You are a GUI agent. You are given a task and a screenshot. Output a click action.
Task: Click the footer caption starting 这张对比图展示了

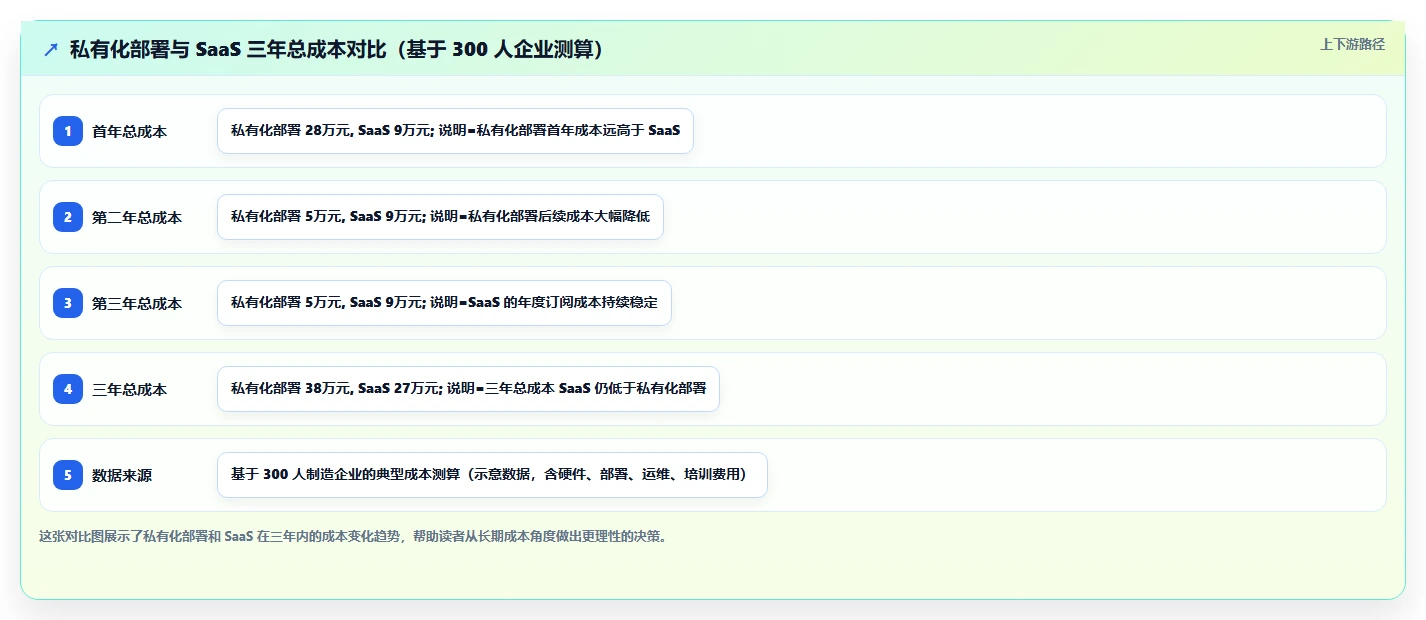353,536
